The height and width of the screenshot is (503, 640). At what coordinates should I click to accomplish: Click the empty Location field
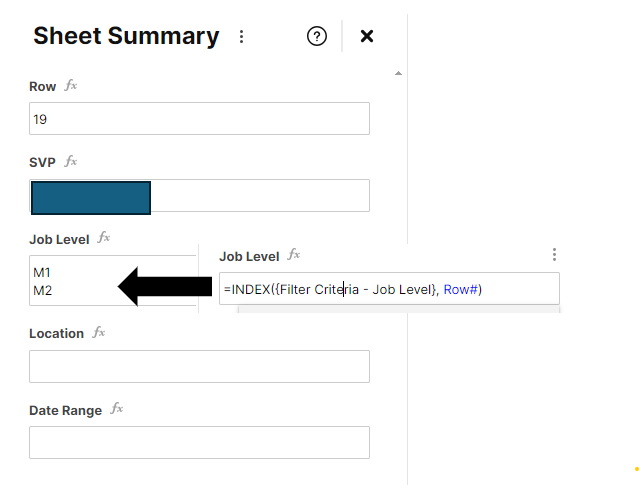click(199, 367)
